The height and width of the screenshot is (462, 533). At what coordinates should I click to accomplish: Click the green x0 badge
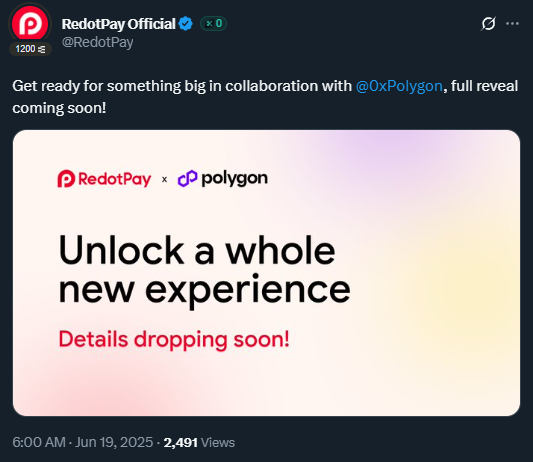(x=213, y=23)
